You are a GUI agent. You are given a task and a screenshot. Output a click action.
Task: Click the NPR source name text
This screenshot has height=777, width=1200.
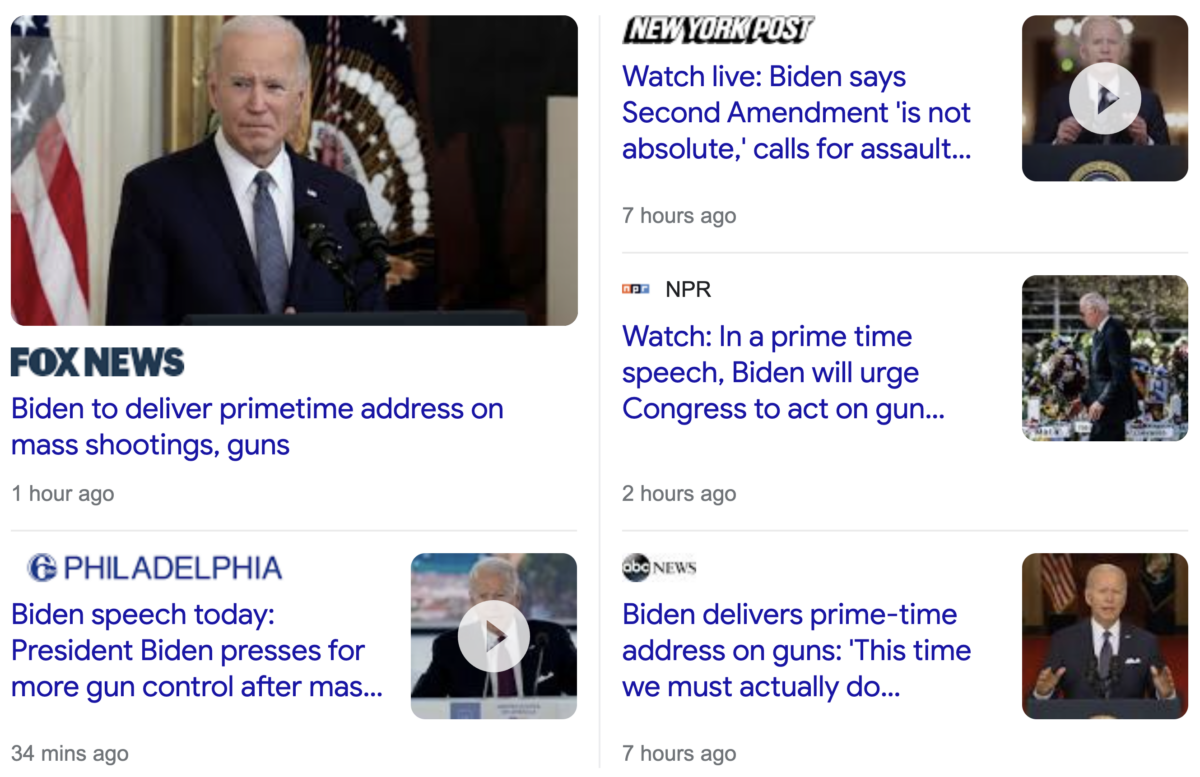(x=688, y=290)
